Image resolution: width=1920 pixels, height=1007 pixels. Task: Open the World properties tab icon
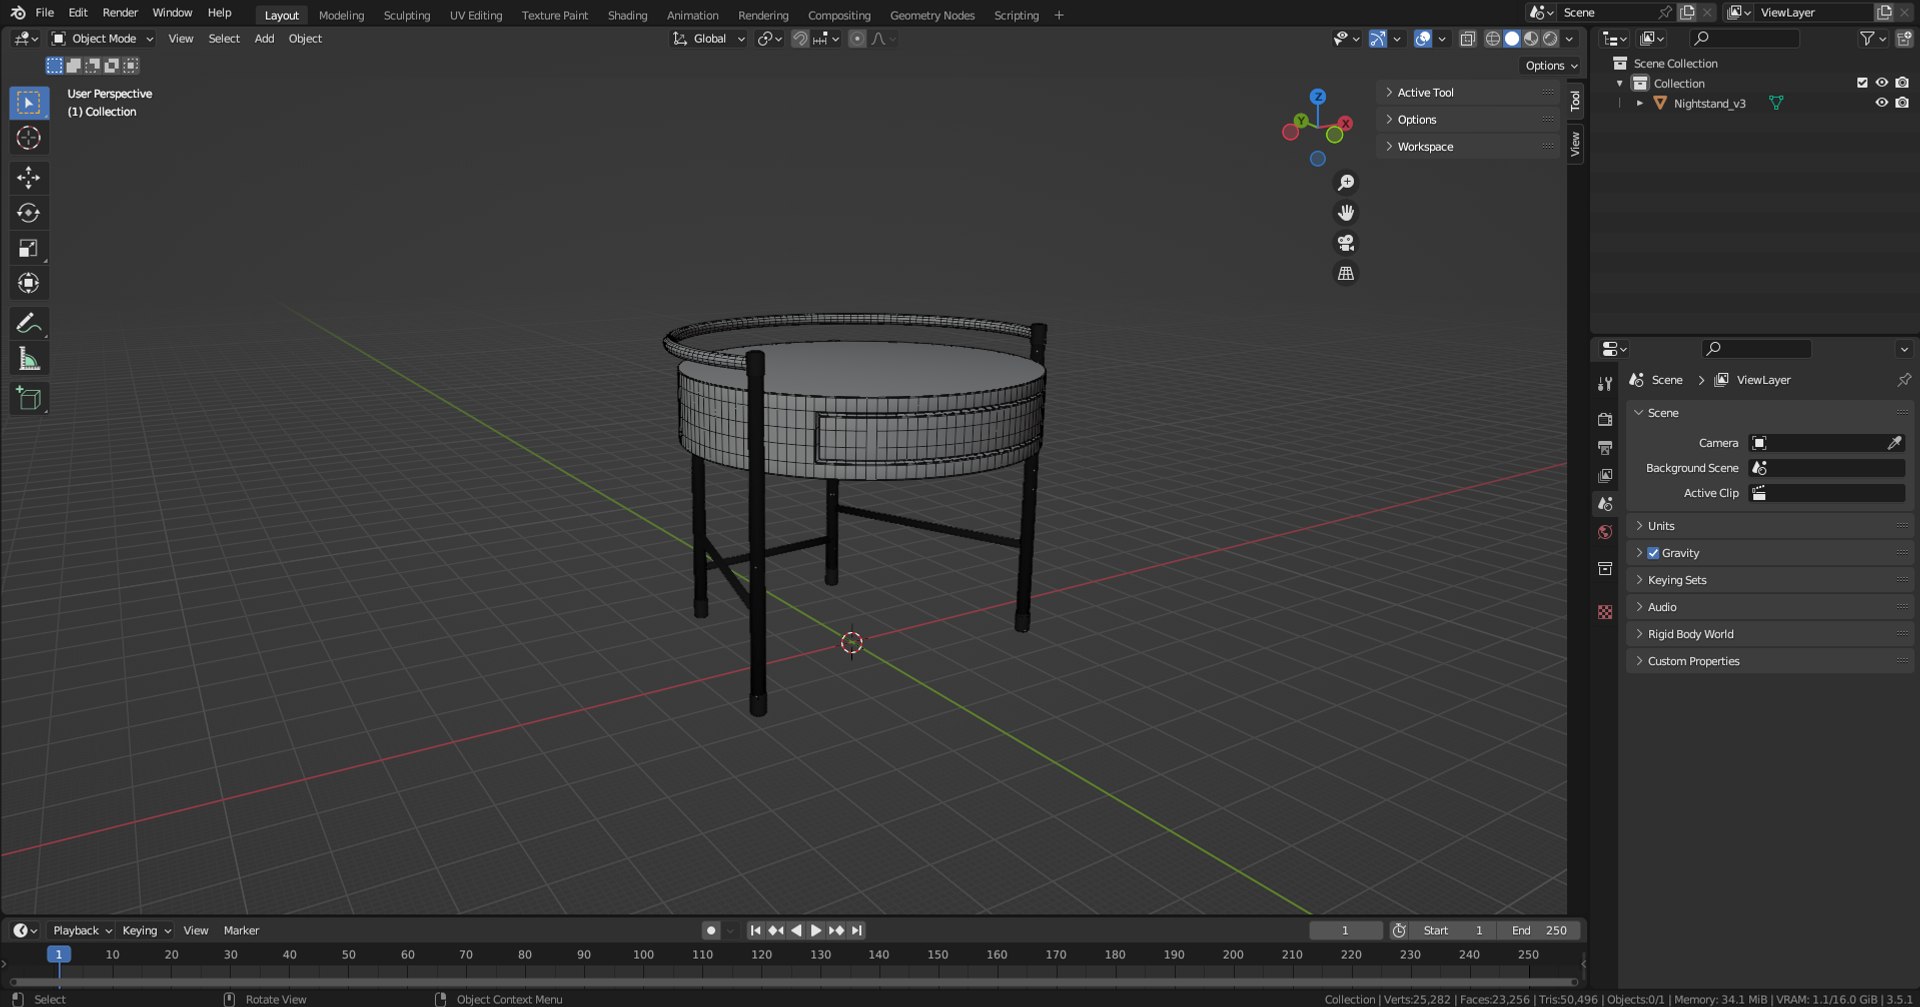tap(1605, 532)
